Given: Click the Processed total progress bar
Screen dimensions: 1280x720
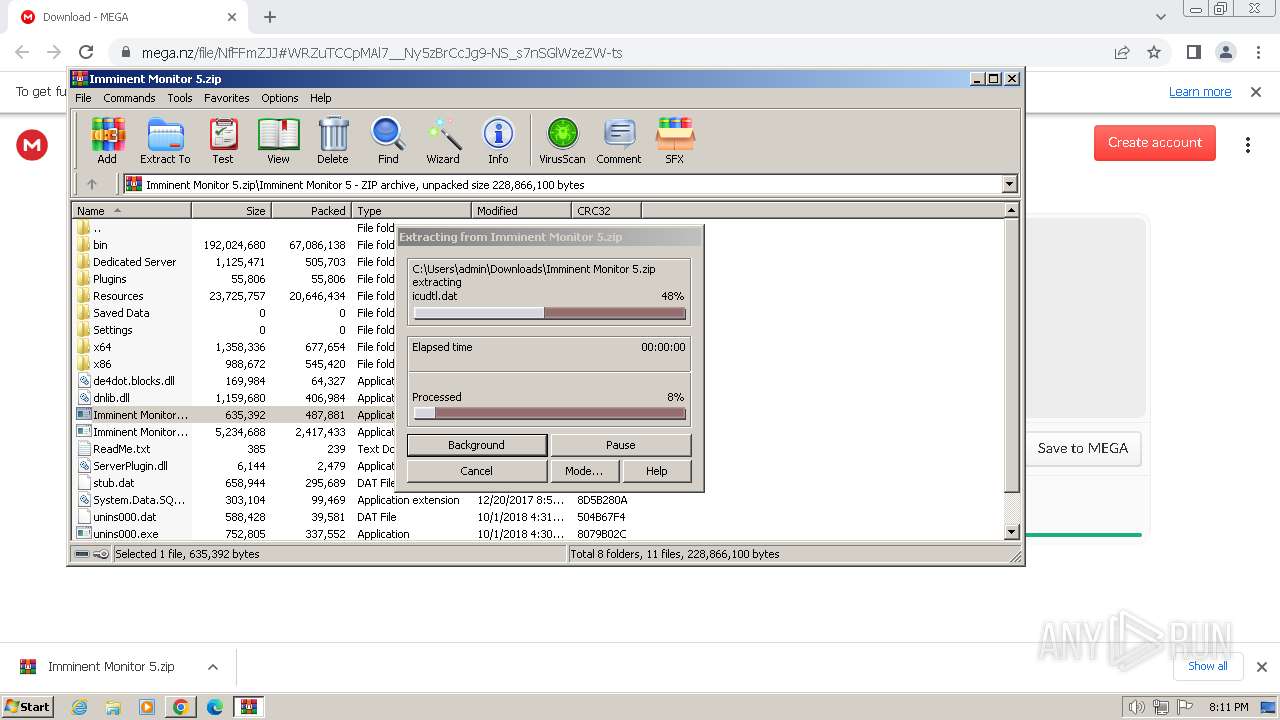Looking at the screenshot, I should 549,413.
